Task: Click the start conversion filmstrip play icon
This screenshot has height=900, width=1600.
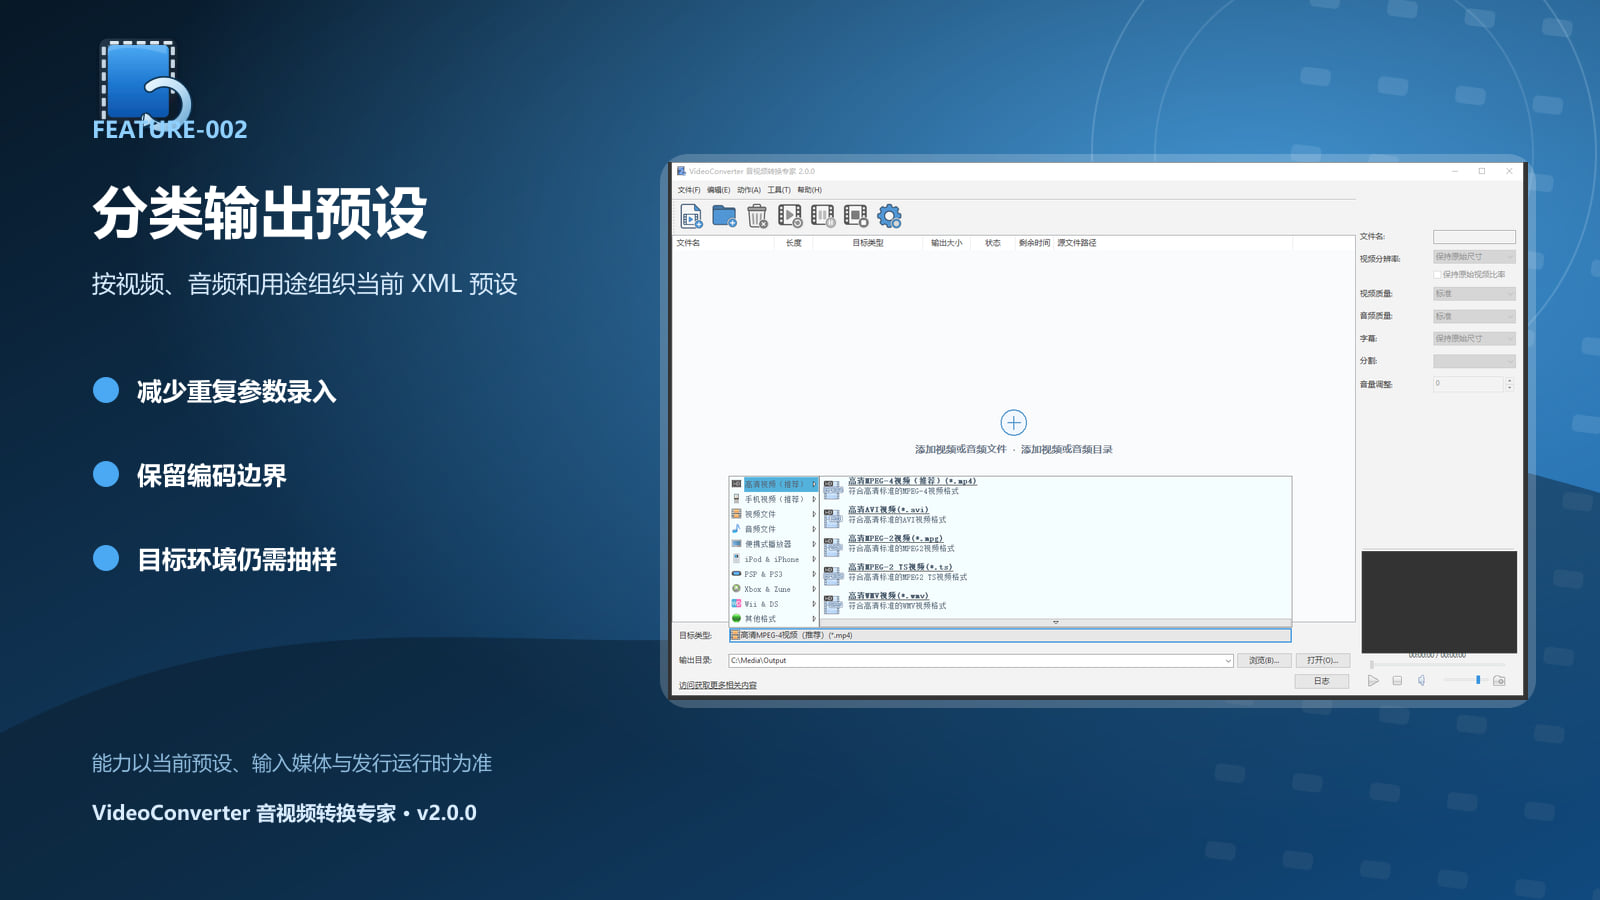Action: point(790,216)
